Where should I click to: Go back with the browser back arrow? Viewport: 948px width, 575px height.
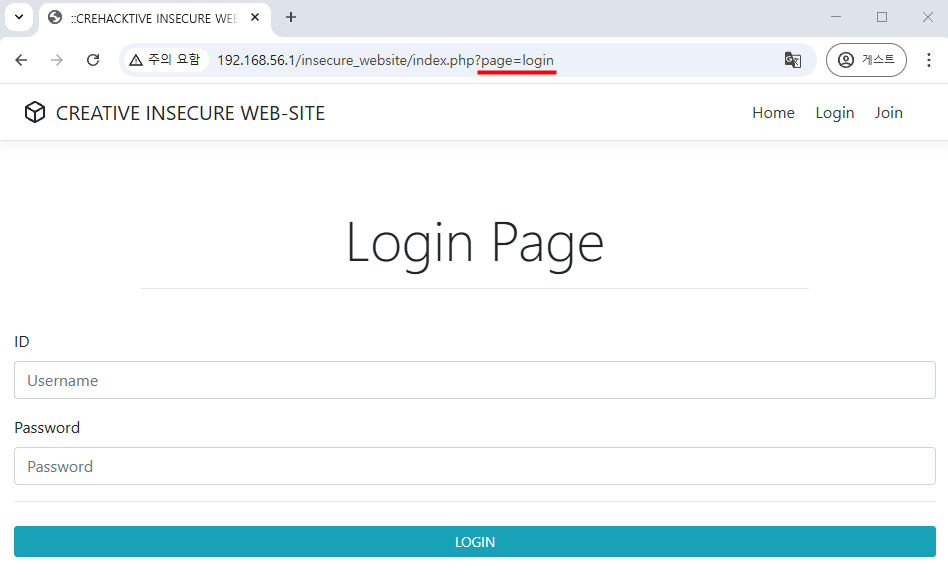coord(21,60)
